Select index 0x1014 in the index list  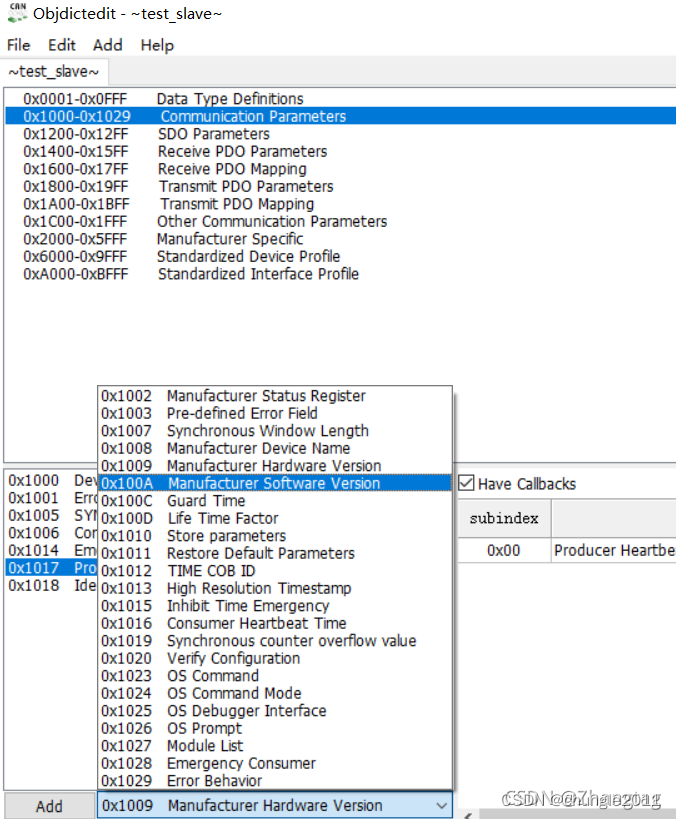pos(51,551)
